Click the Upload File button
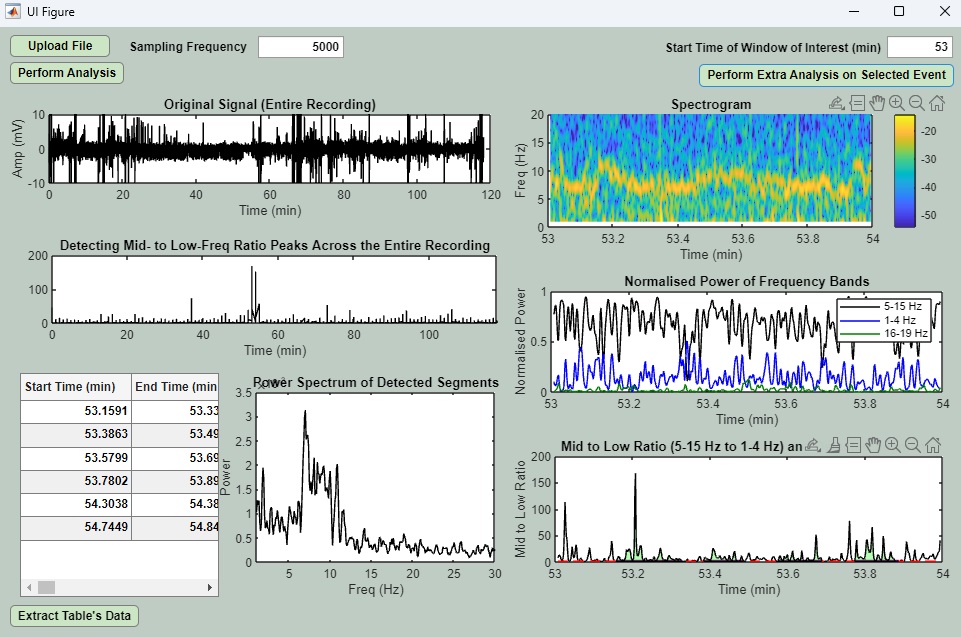Viewport: 961px width, 637px height. tap(60, 46)
